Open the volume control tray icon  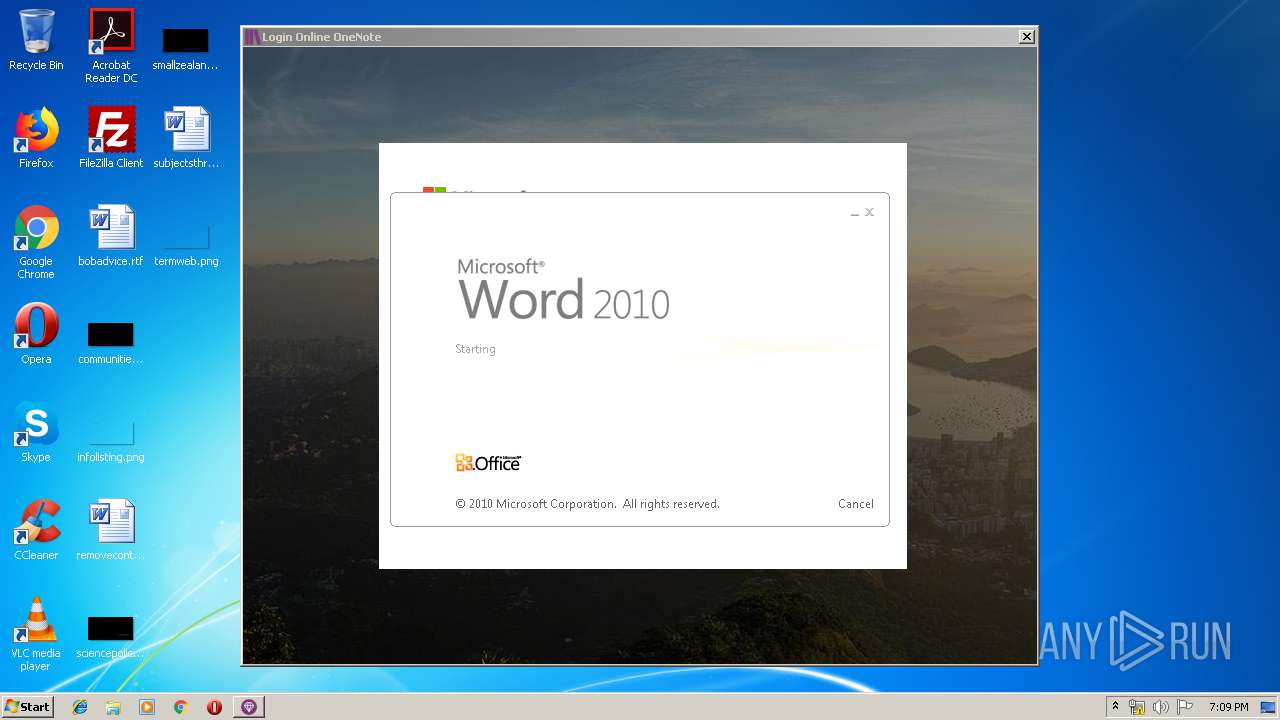pos(1161,707)
